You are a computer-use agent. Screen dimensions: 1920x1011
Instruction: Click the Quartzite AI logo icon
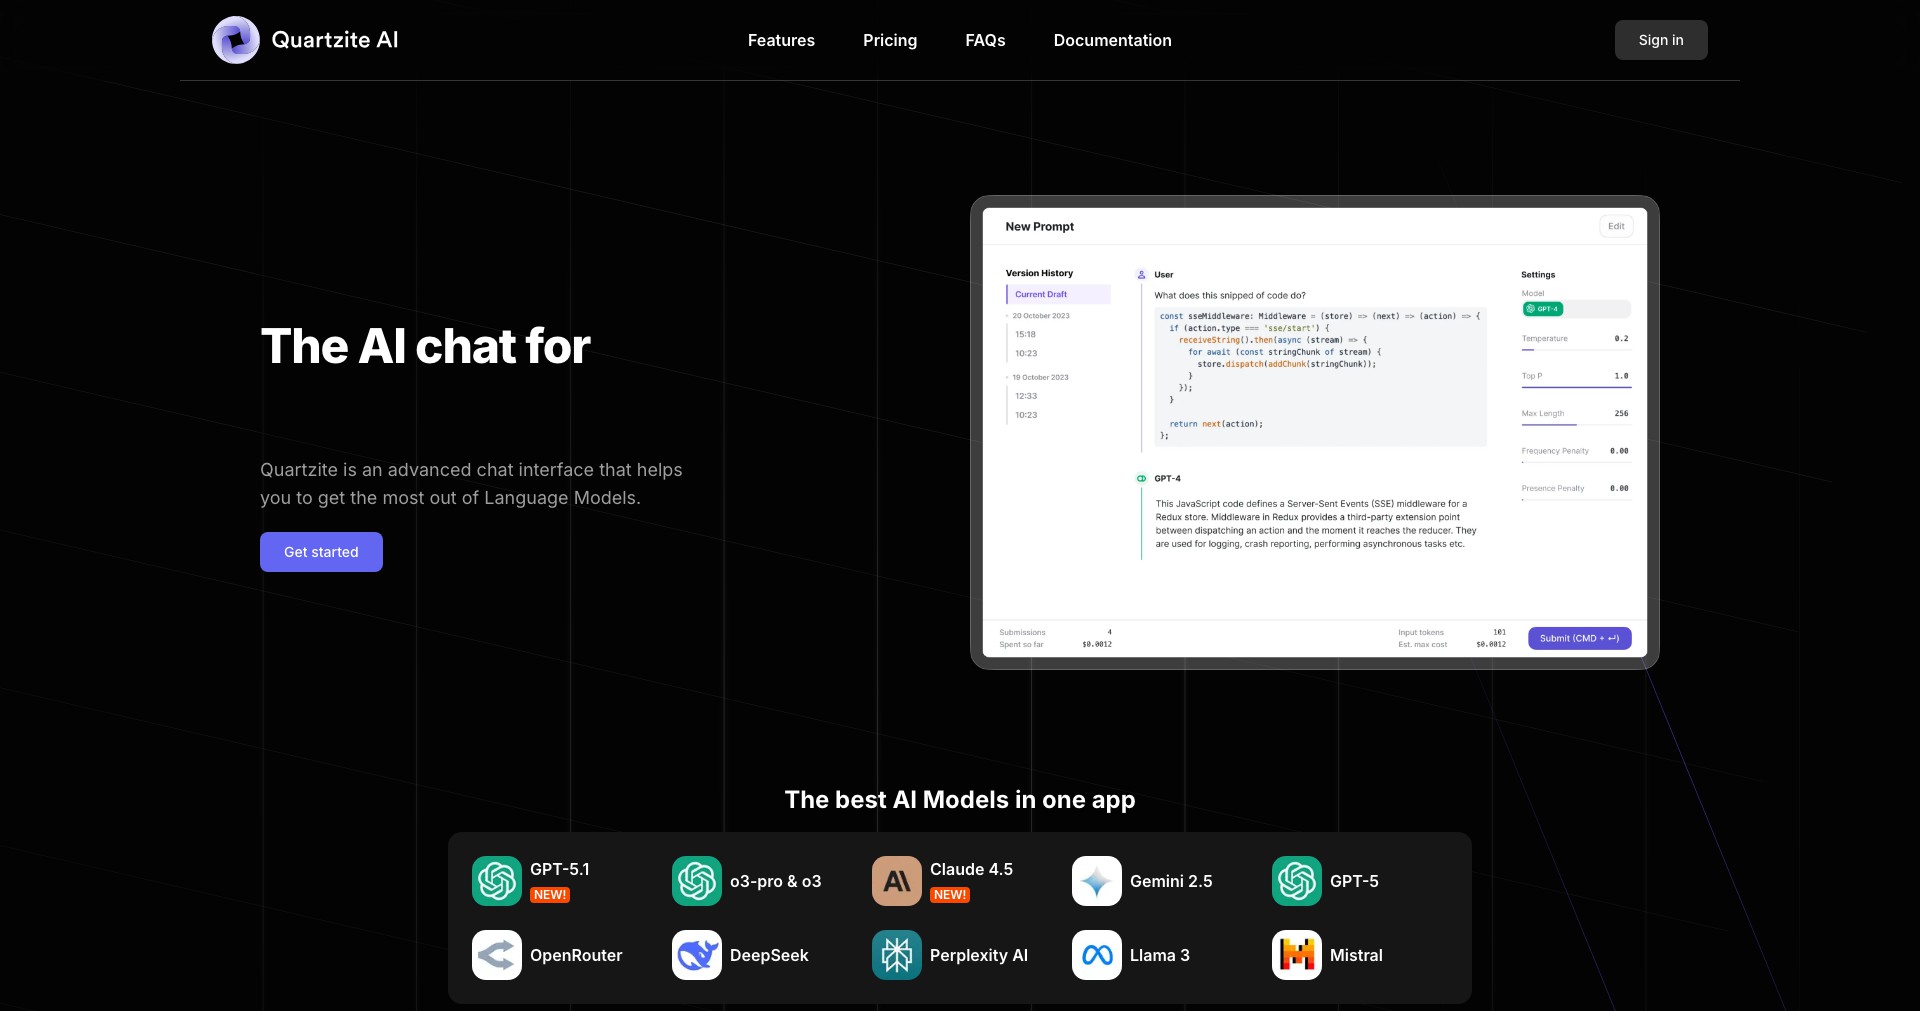coord(236,40)
